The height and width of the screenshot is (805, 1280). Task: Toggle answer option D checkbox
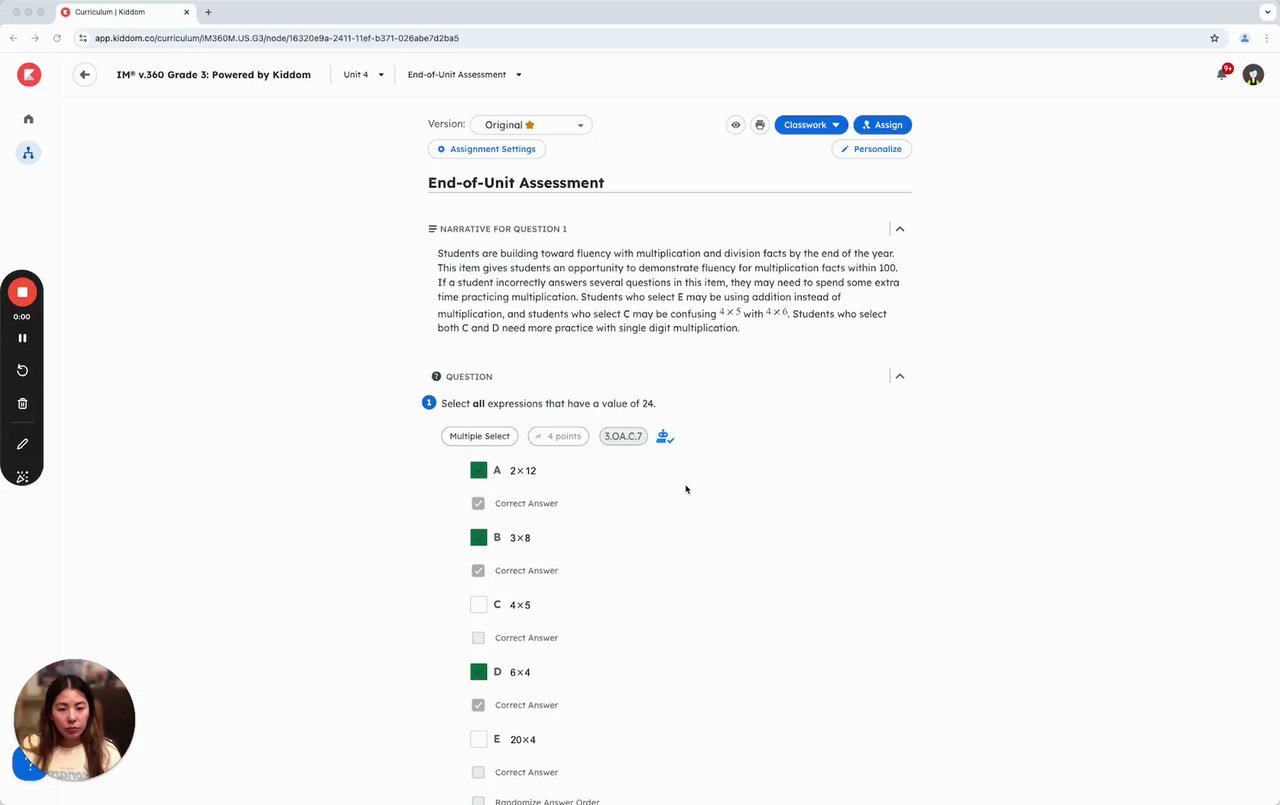[479, 672]
